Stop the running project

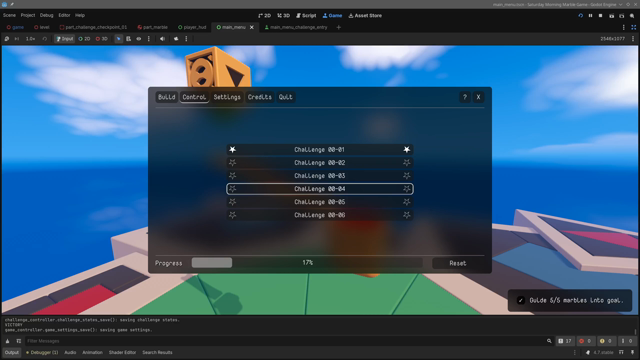tap(600, 16)
